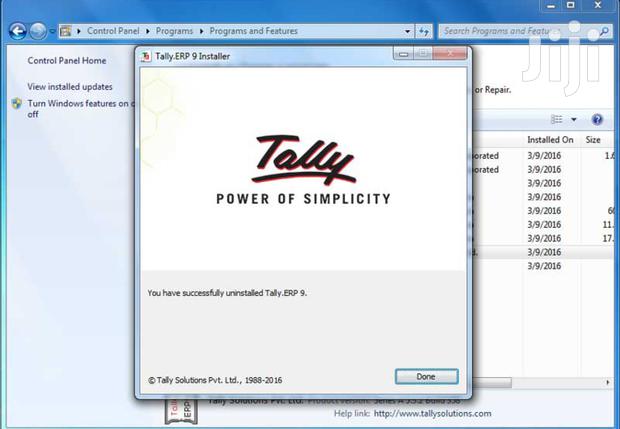
Task: Minimize the Tally.ERP 9 Installer window
Action: click(x=403, y=53)
